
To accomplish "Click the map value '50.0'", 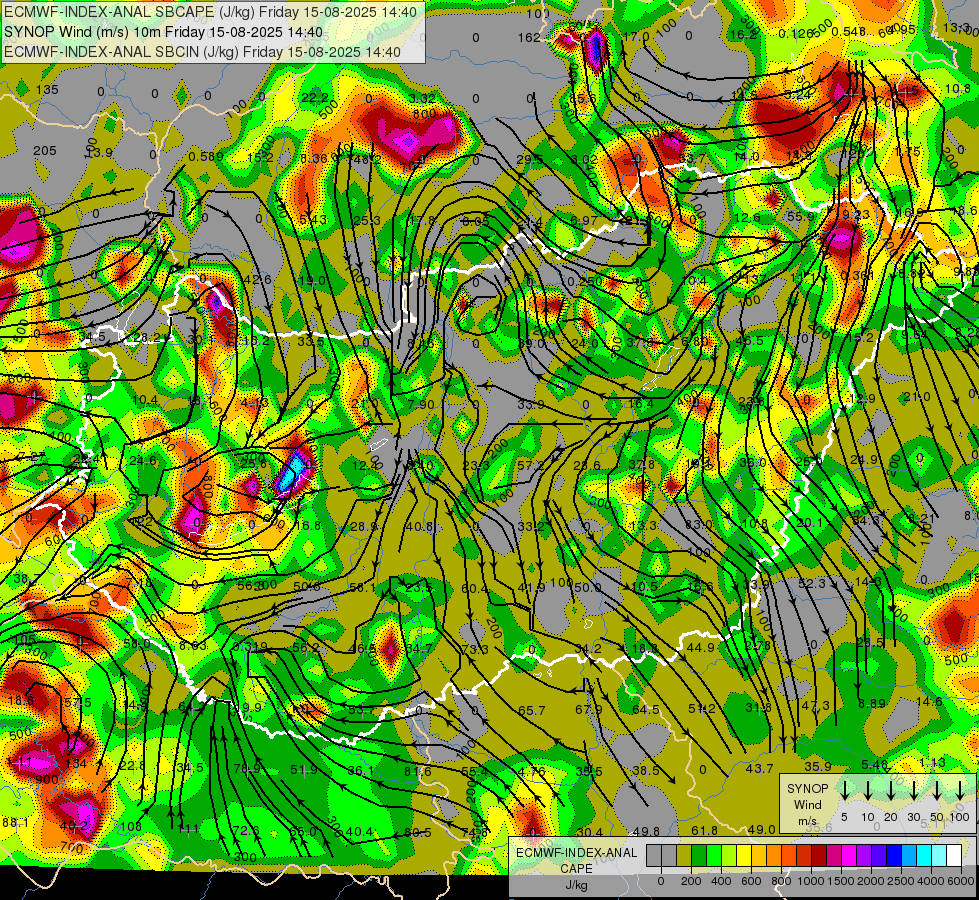I will pos(588,587).
